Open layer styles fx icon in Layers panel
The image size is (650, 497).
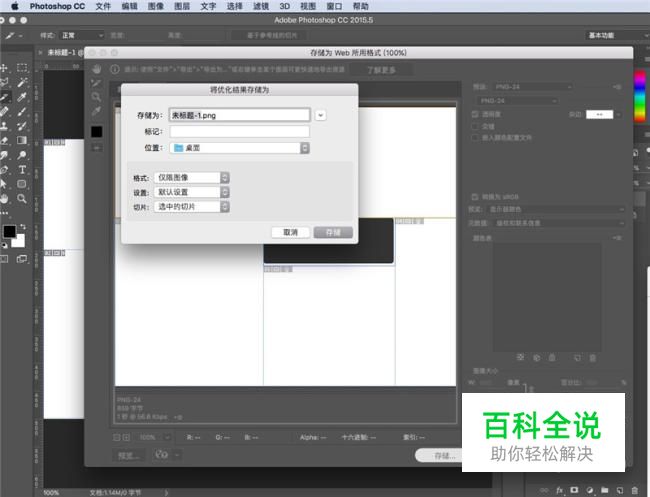(x=560, y=490)
